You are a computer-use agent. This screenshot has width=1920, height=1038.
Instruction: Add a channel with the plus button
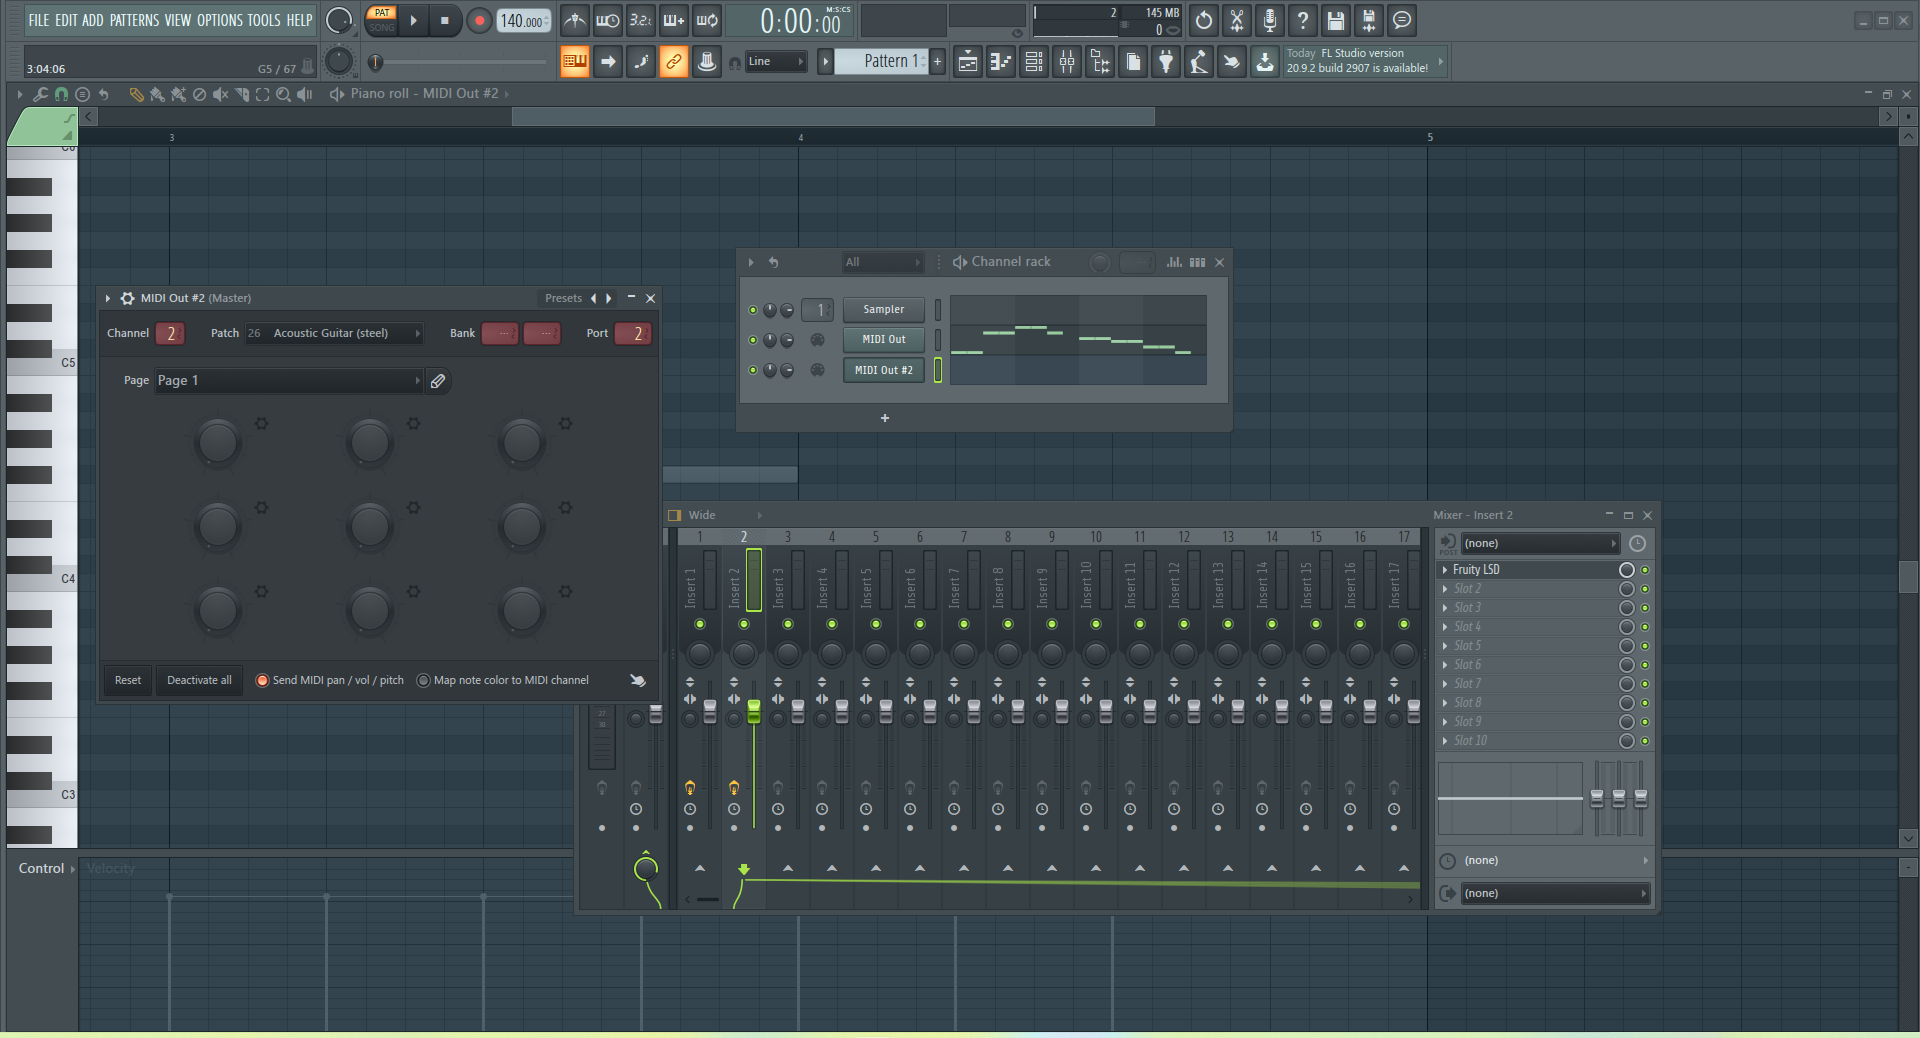pyautogui.click(x=885, y=418)
